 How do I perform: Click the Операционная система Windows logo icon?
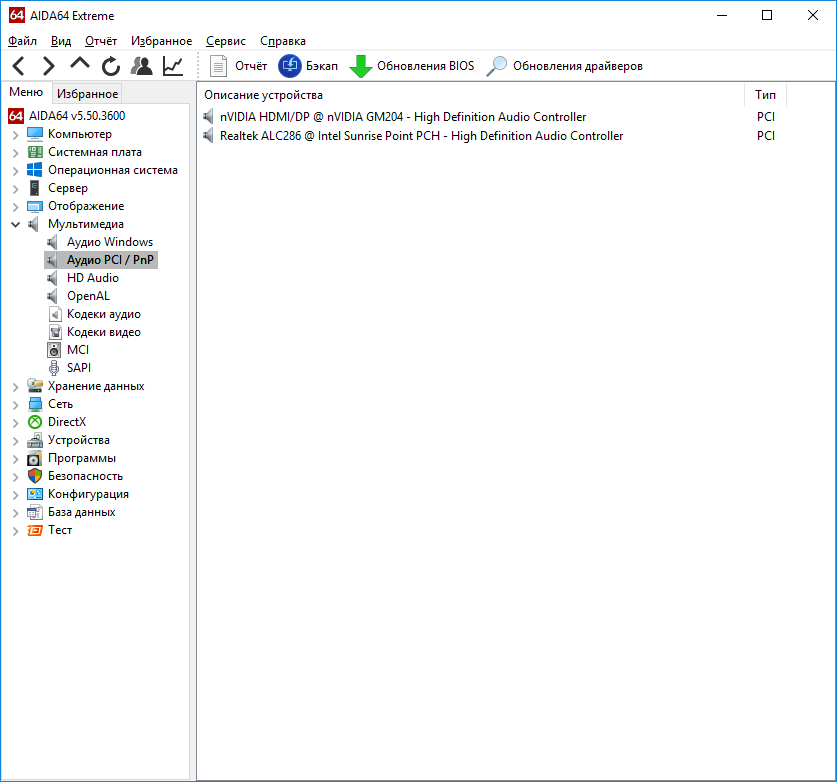[35, 170]
